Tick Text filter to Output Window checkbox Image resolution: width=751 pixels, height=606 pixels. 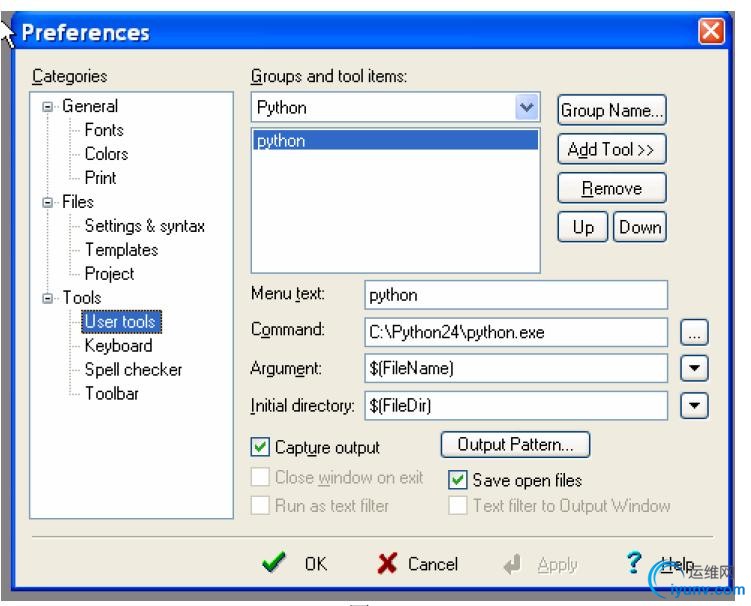[x=457, y=505]
